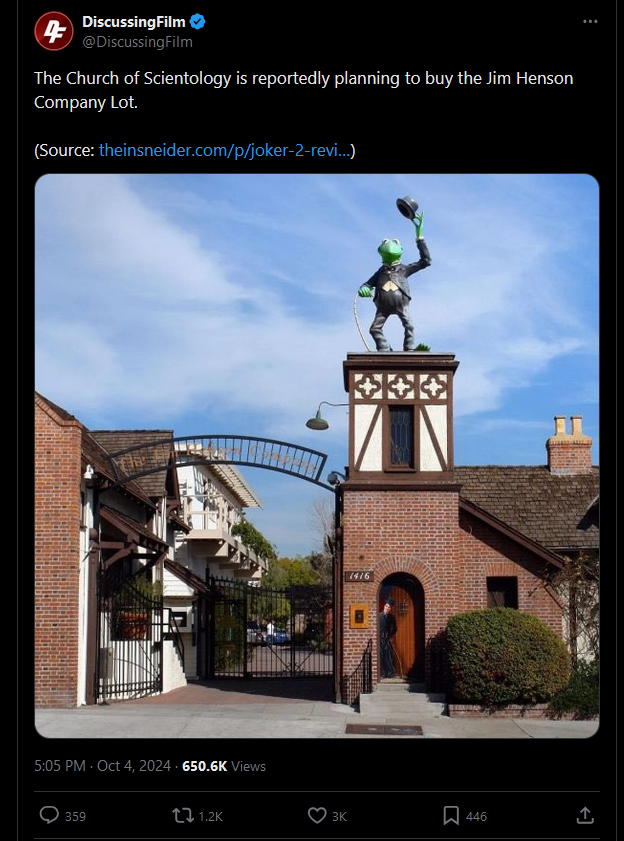Click the 446 bookmarks count

476,816
